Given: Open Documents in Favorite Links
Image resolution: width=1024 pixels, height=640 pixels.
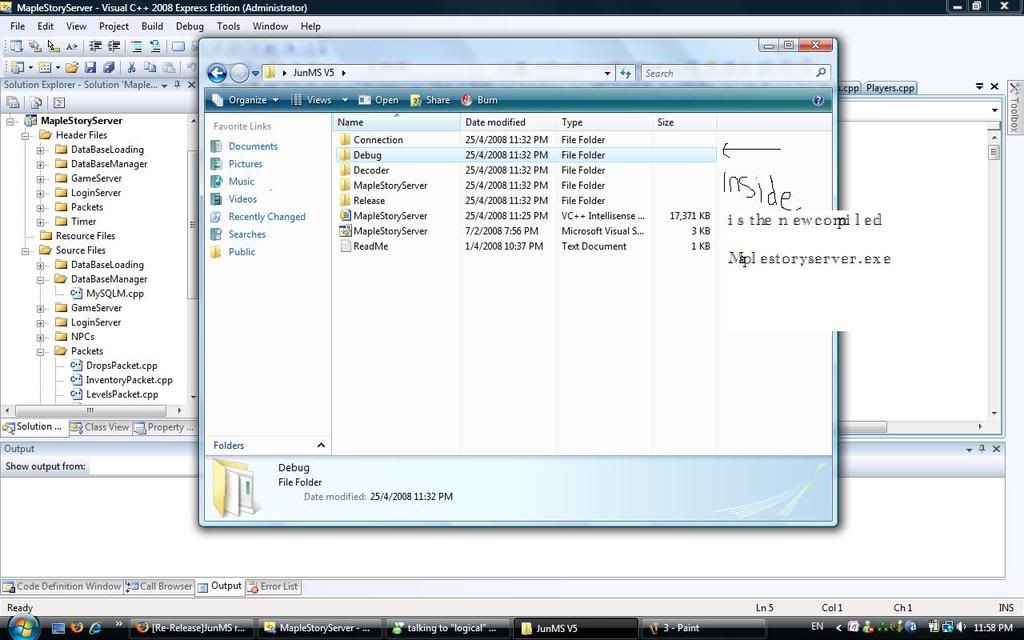Looking at the screenshot, I should click(x=252, y=146).
